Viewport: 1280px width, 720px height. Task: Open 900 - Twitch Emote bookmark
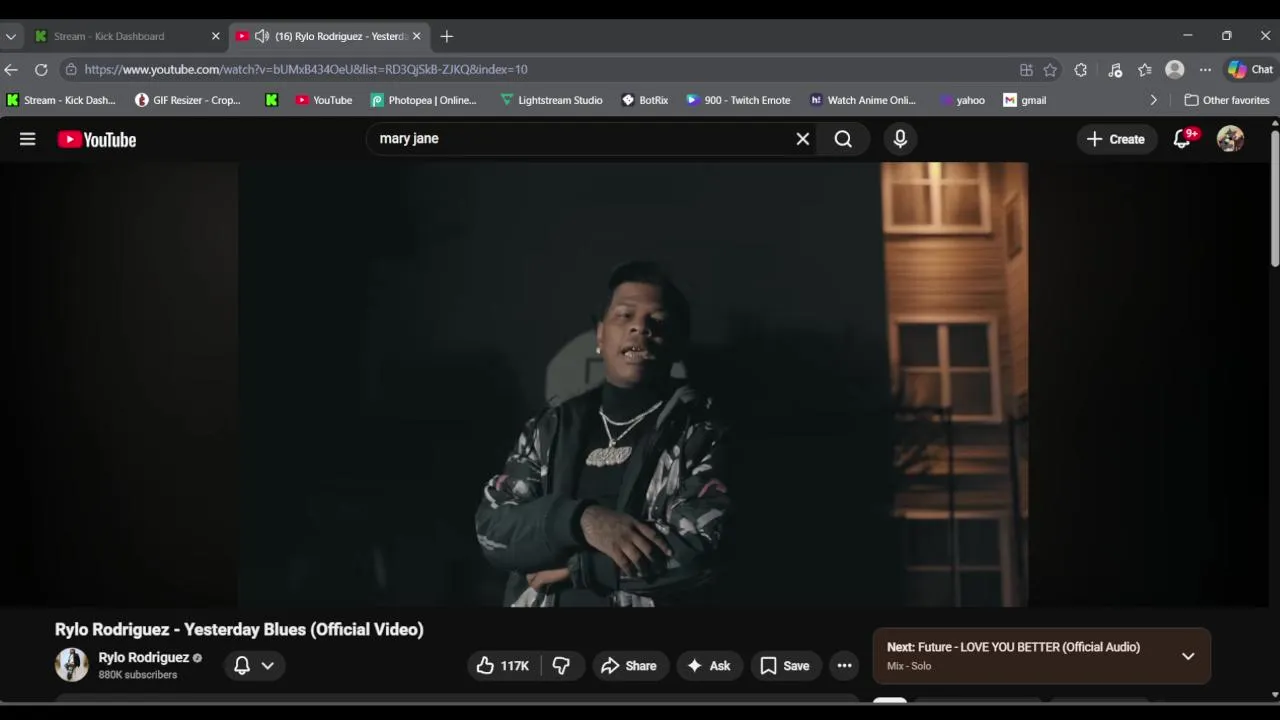738,100
